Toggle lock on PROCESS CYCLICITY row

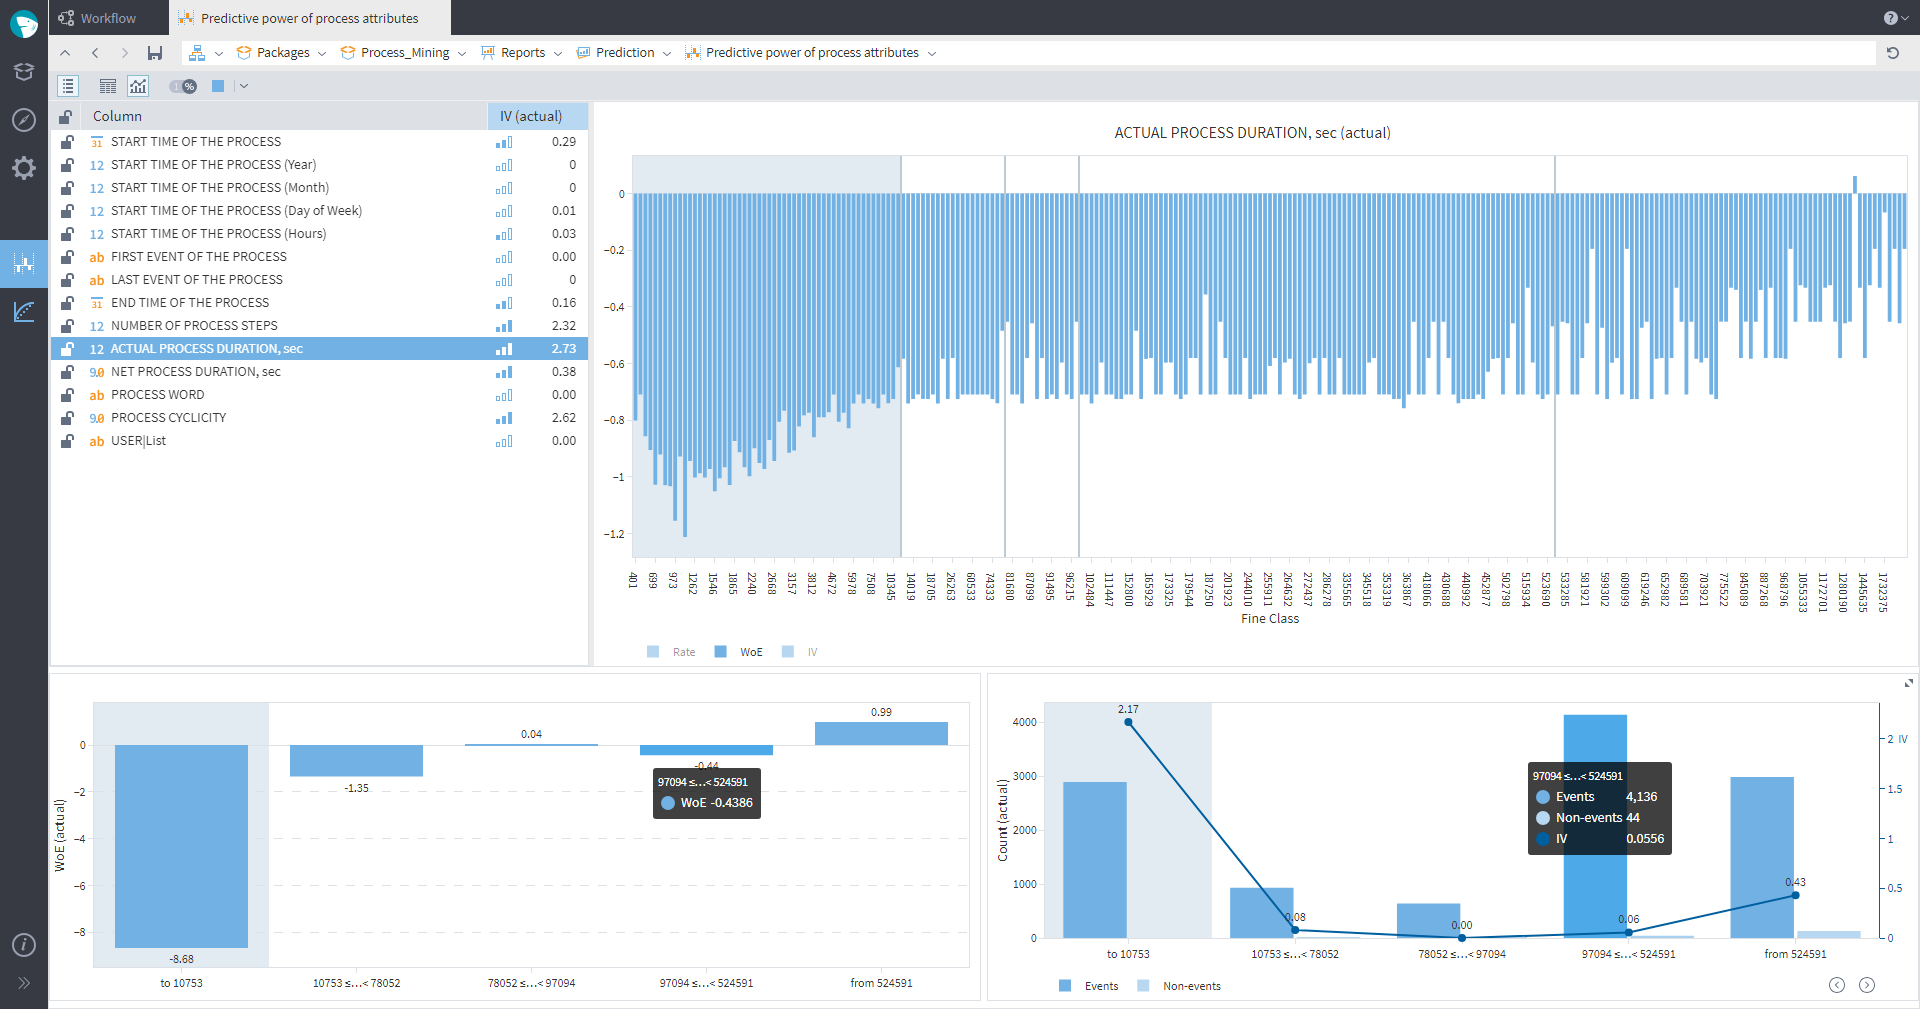click(x=67, y=418)
